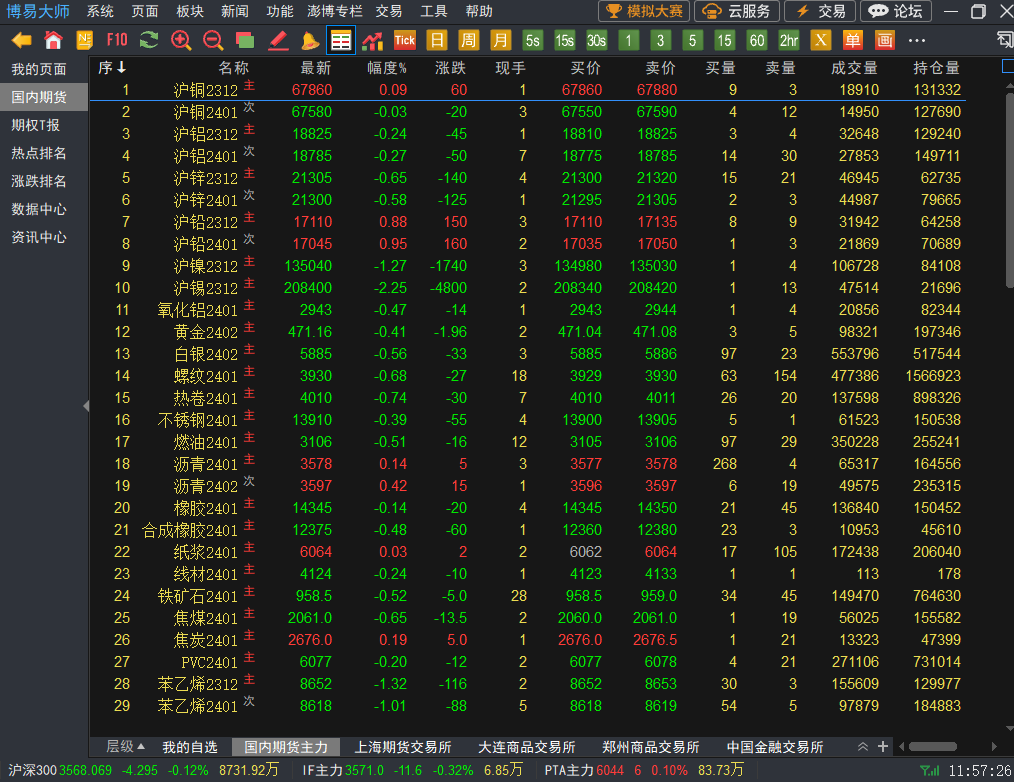Click the refresh arrows icon
Image resolution: width=1014 pixels, height=782 pixels.
[149, 40]
